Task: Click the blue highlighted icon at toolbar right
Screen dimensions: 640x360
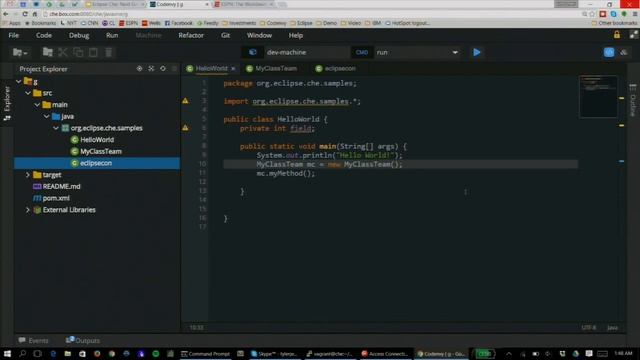Action: pos(609,52)
